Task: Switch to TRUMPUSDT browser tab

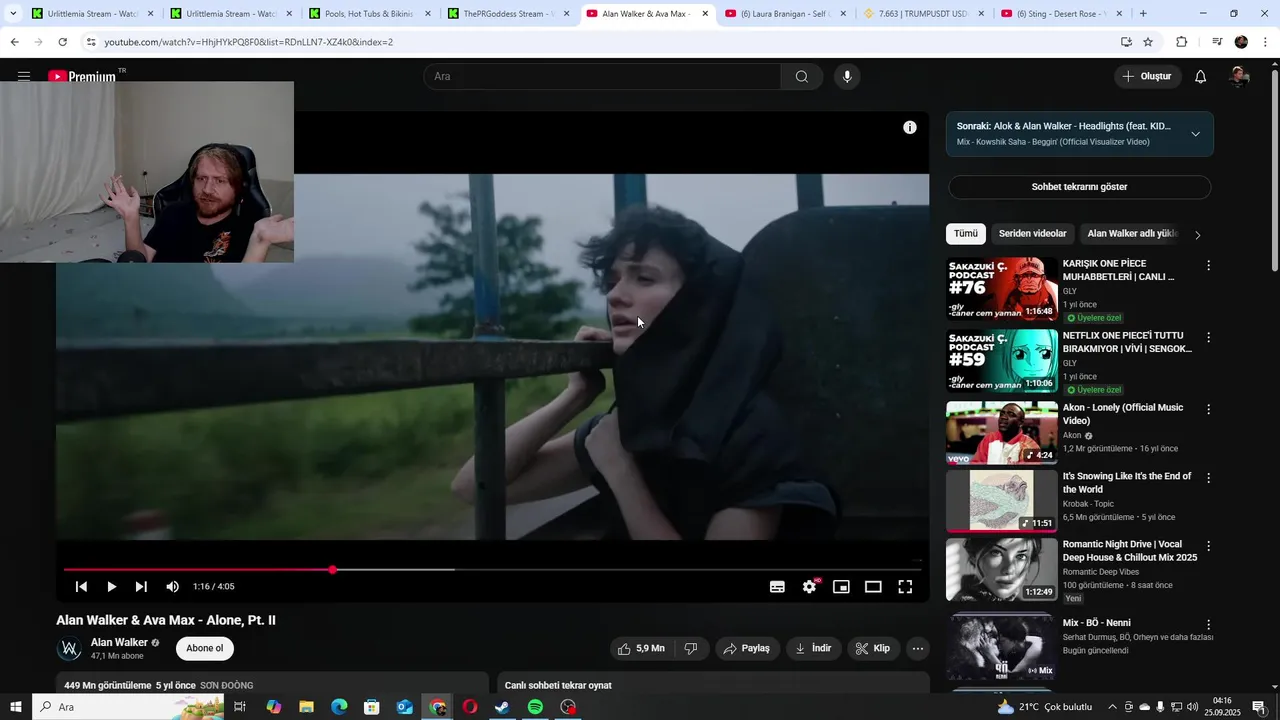Action: pyautogui.click(x=923, y=14)
